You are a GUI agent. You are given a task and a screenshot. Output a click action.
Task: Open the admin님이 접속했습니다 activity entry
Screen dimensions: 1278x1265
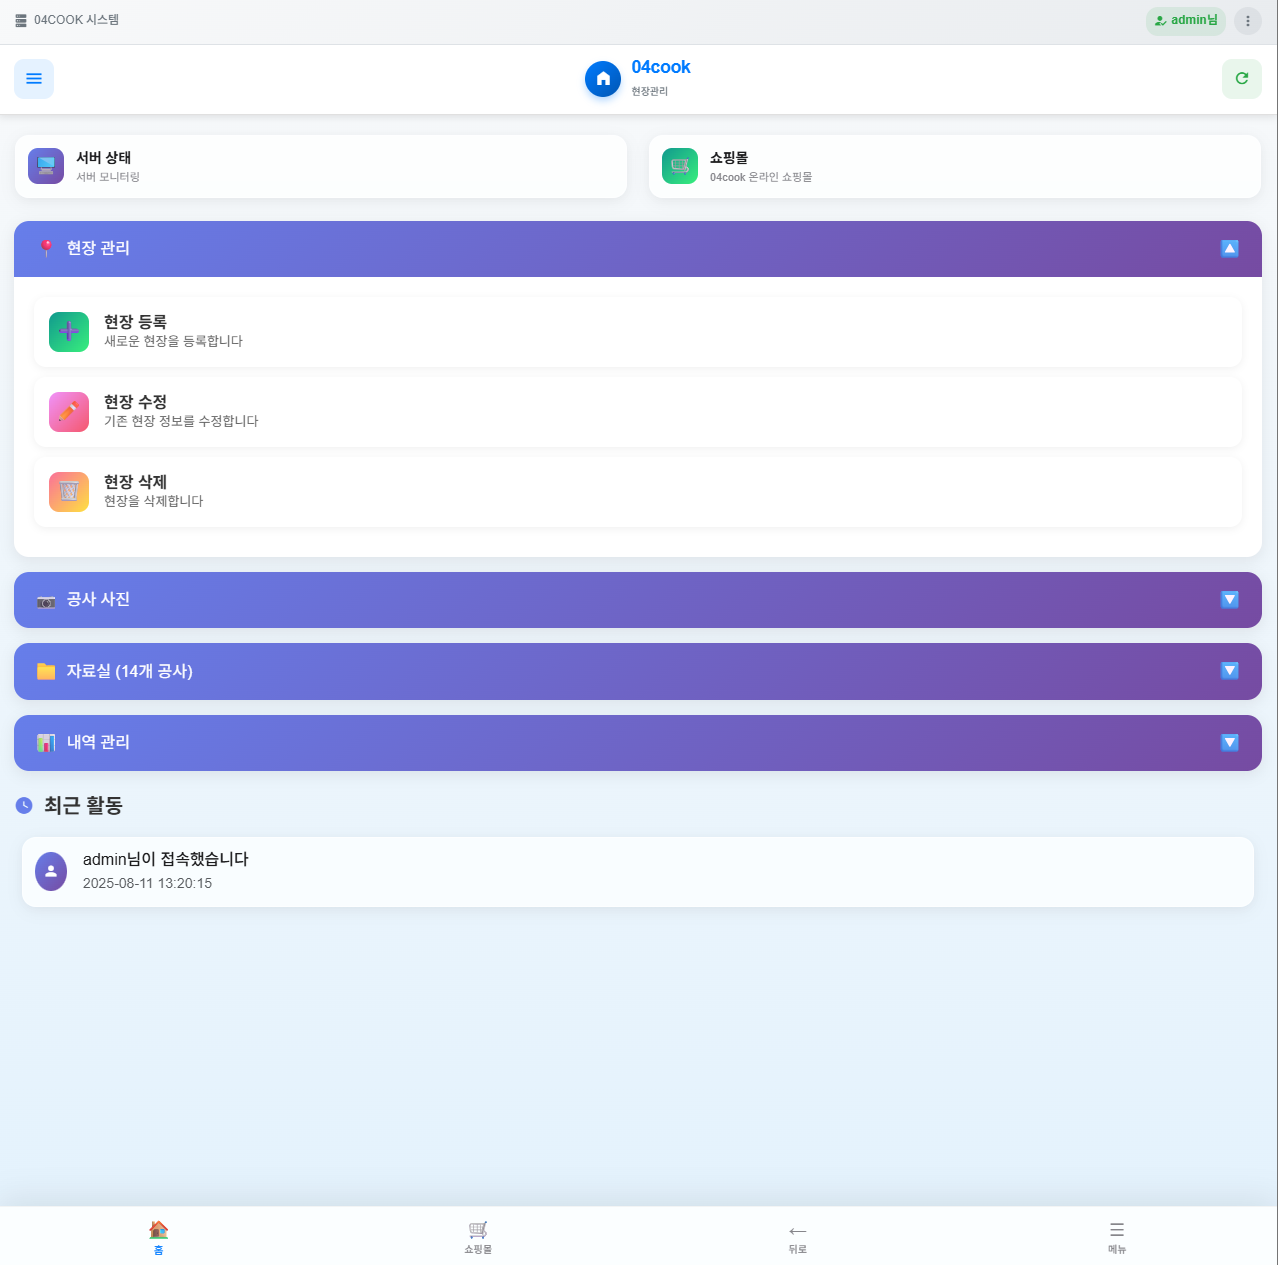point(638,872)
